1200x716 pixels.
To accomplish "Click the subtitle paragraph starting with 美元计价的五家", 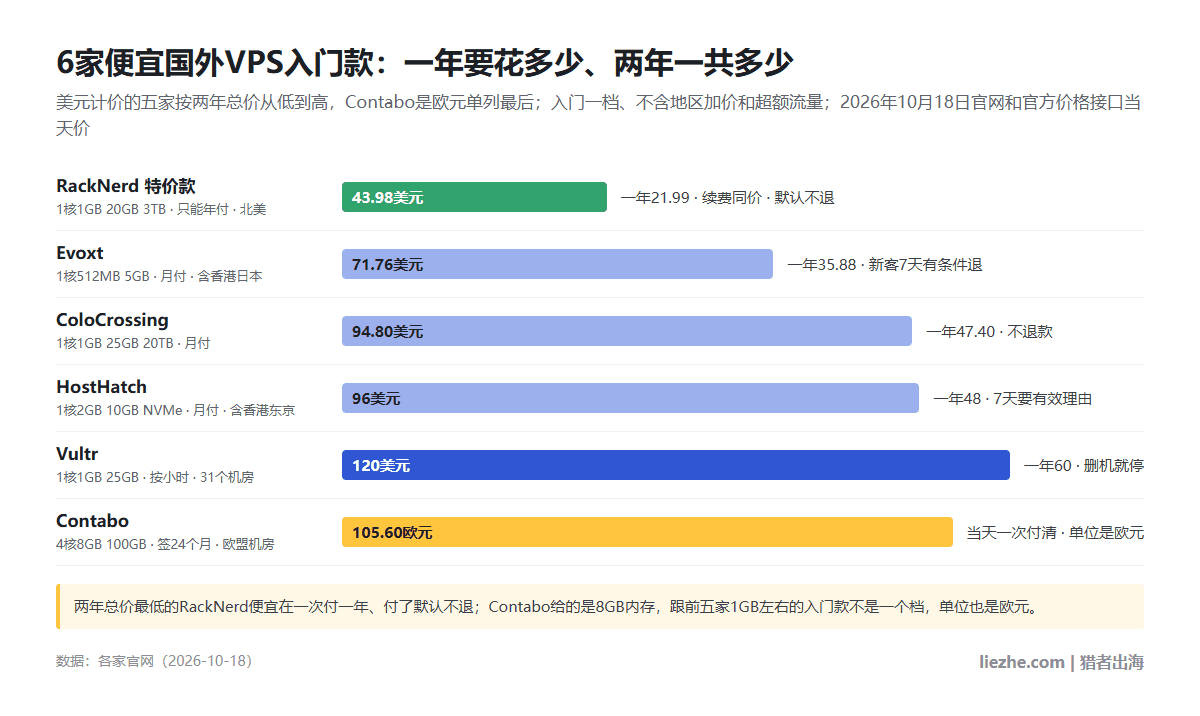I will pos(599,115).
